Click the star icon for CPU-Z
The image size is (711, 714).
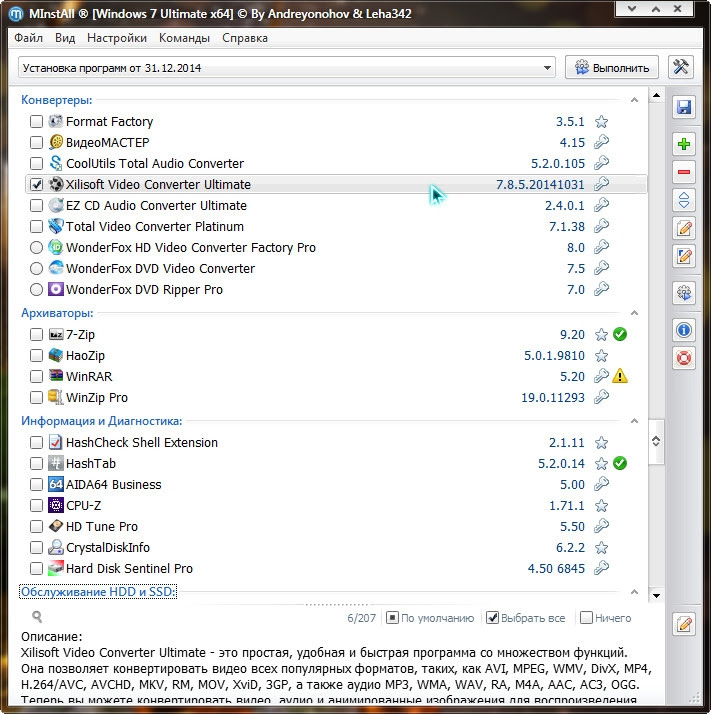[x=601, y=505]
